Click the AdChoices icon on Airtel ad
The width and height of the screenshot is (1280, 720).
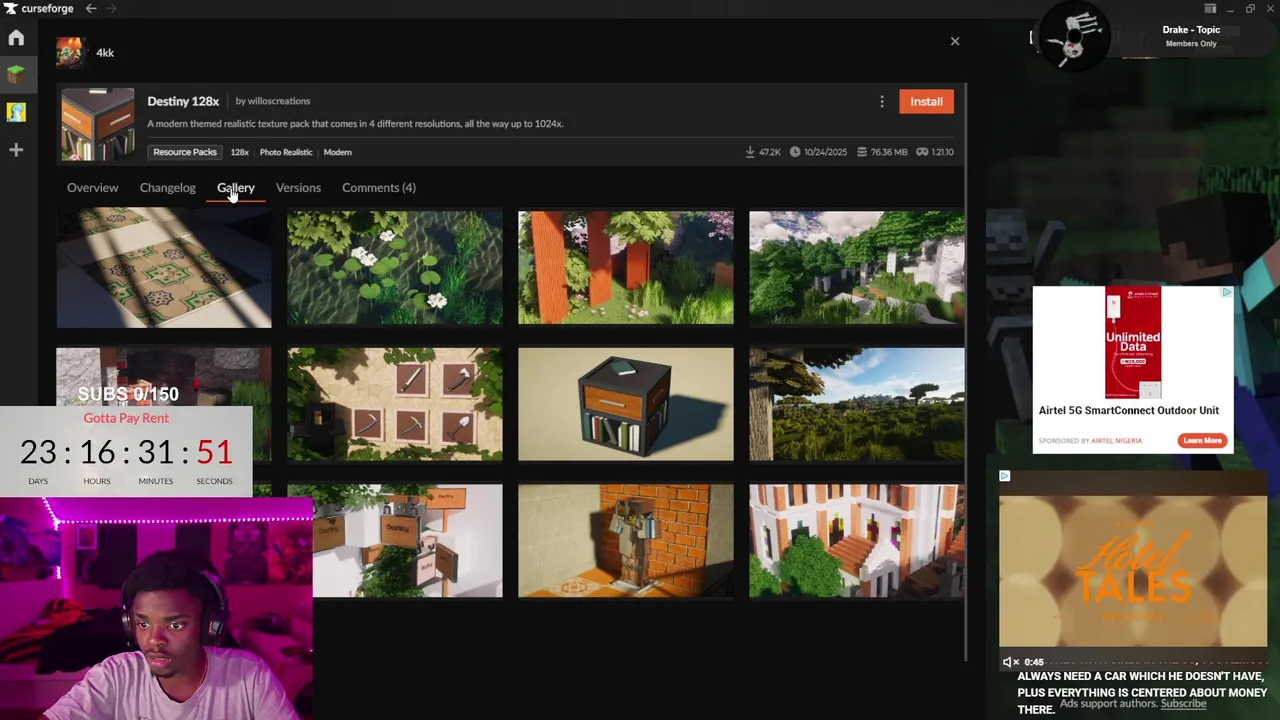[1227, 292]
